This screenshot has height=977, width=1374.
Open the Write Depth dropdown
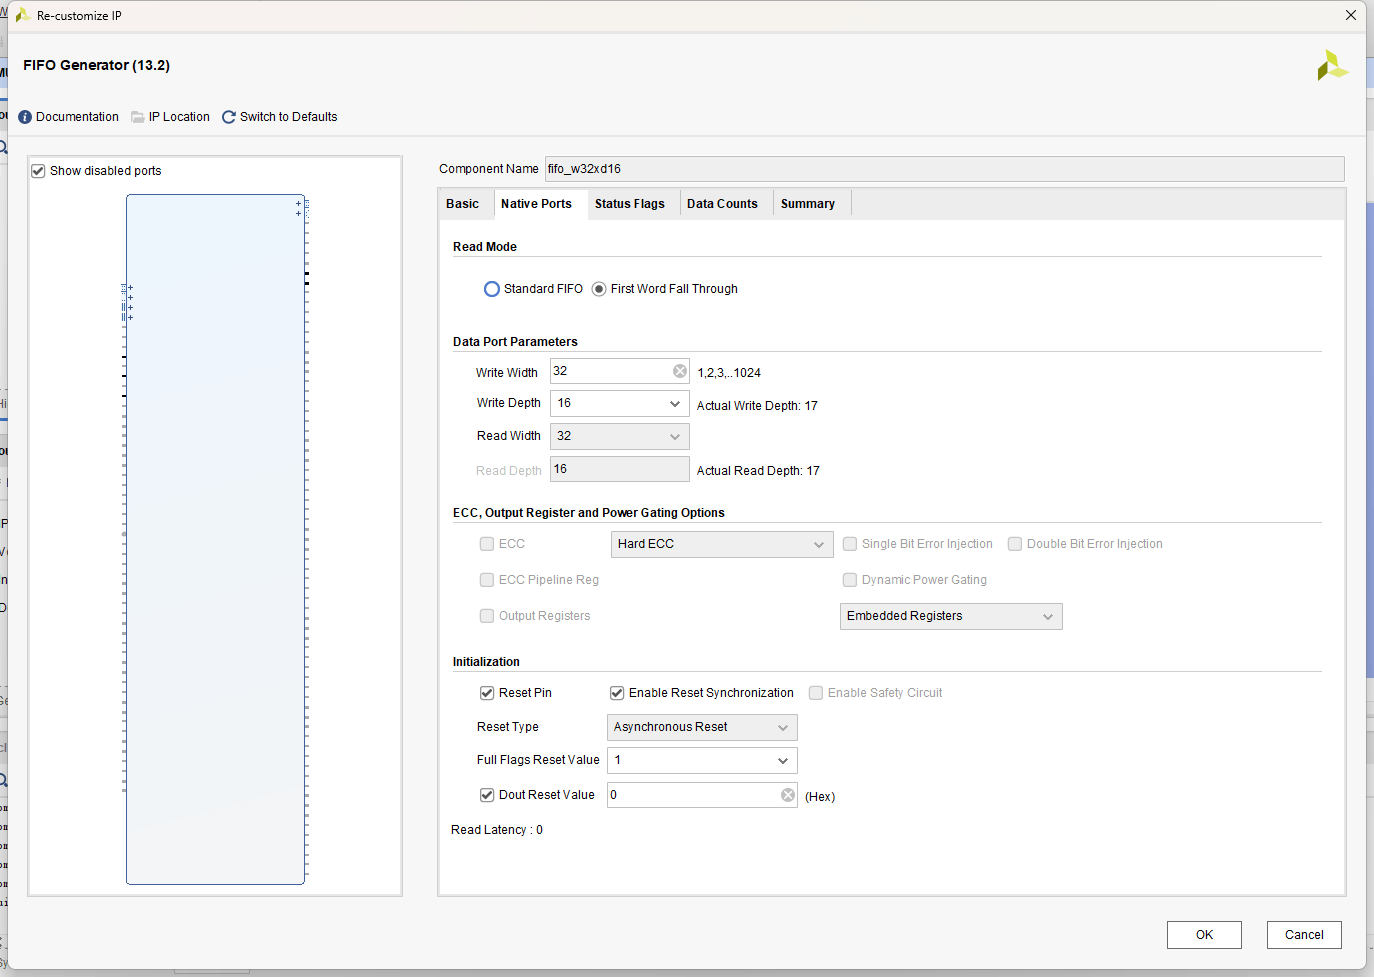(619, 403)
